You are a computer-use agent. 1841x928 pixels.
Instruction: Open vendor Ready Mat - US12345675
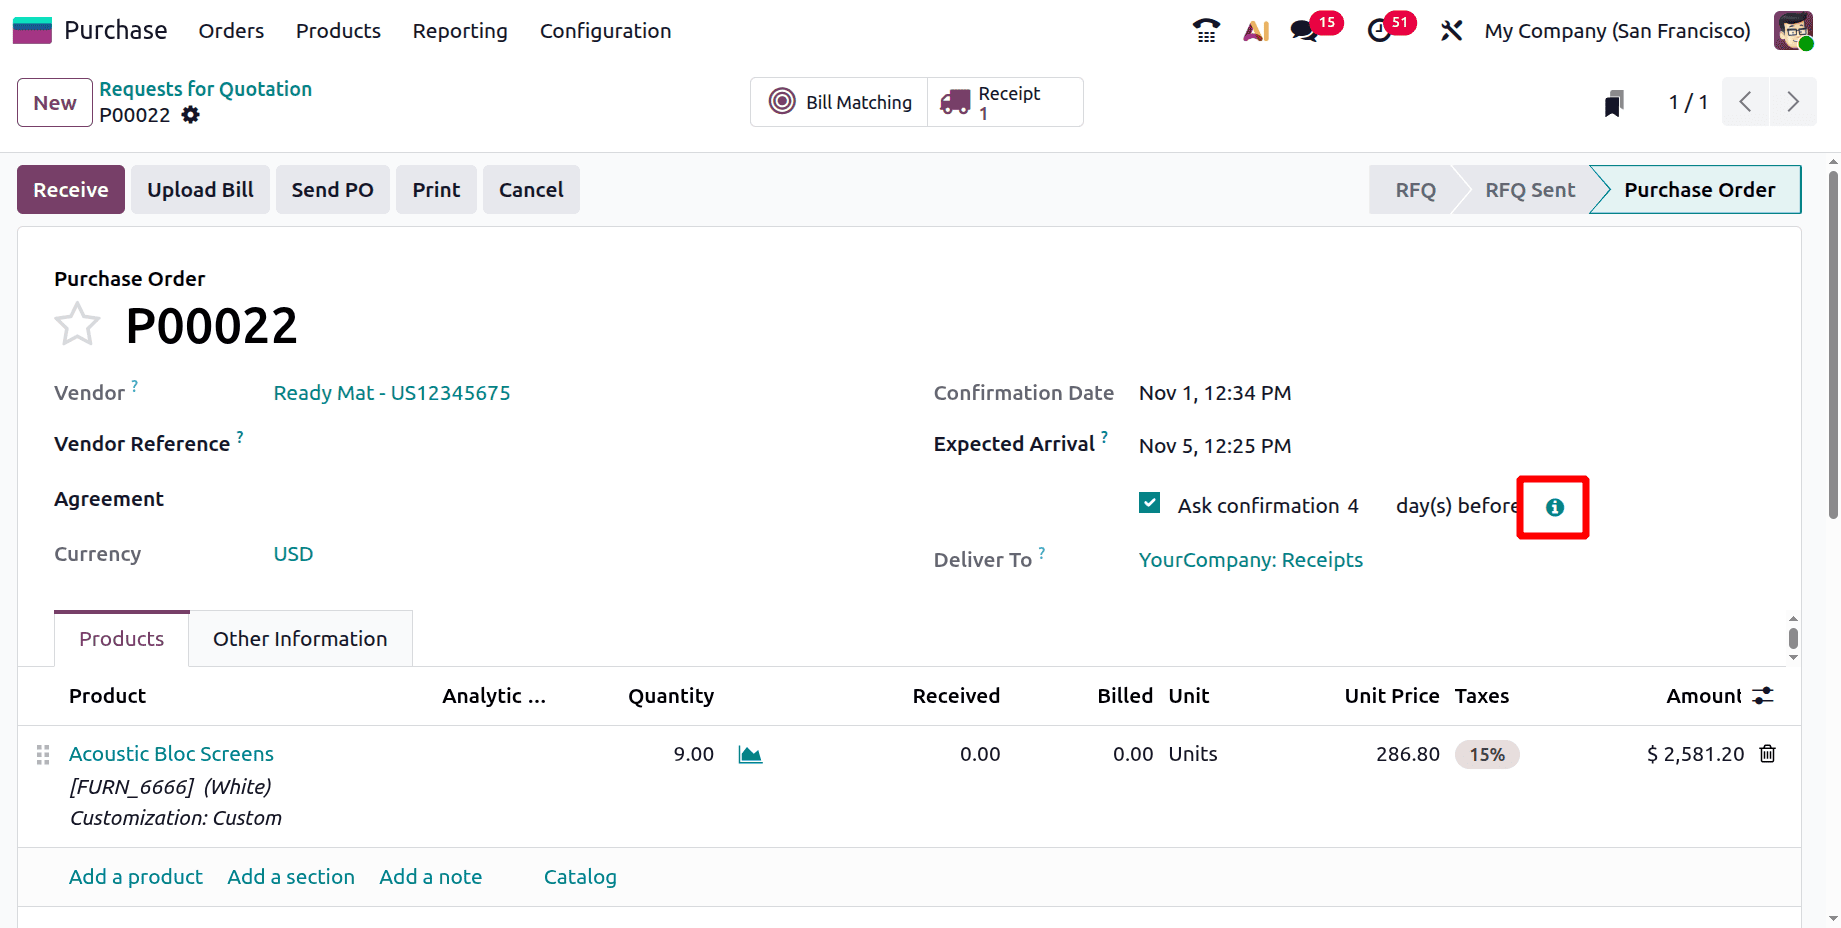[x=392, y=392]
